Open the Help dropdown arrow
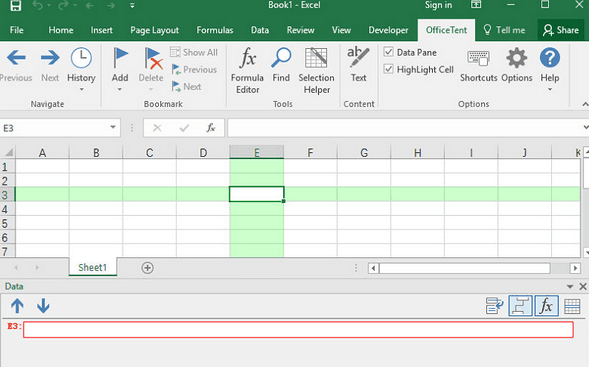This screenshot has height=367, width=589. coord(550,89)
